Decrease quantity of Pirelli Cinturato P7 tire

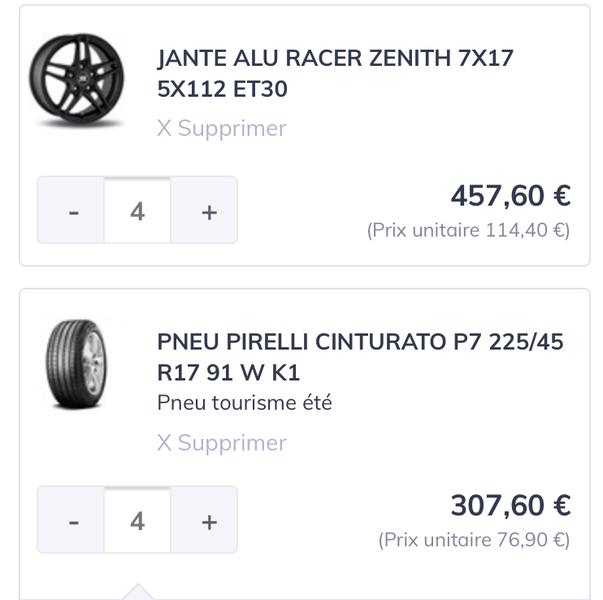coord(71,520)
